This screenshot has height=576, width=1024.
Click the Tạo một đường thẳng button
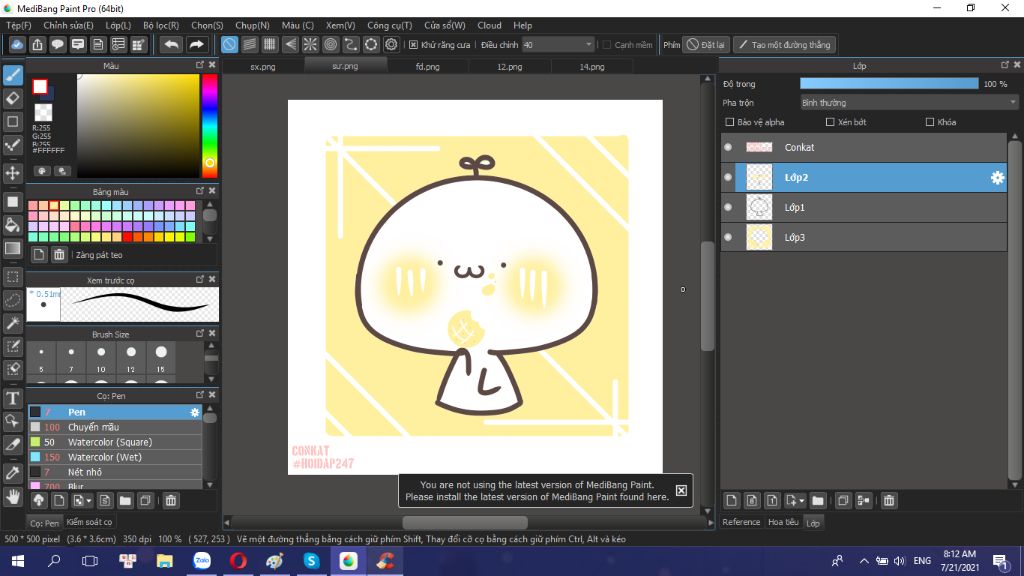(x=784, y=45)
